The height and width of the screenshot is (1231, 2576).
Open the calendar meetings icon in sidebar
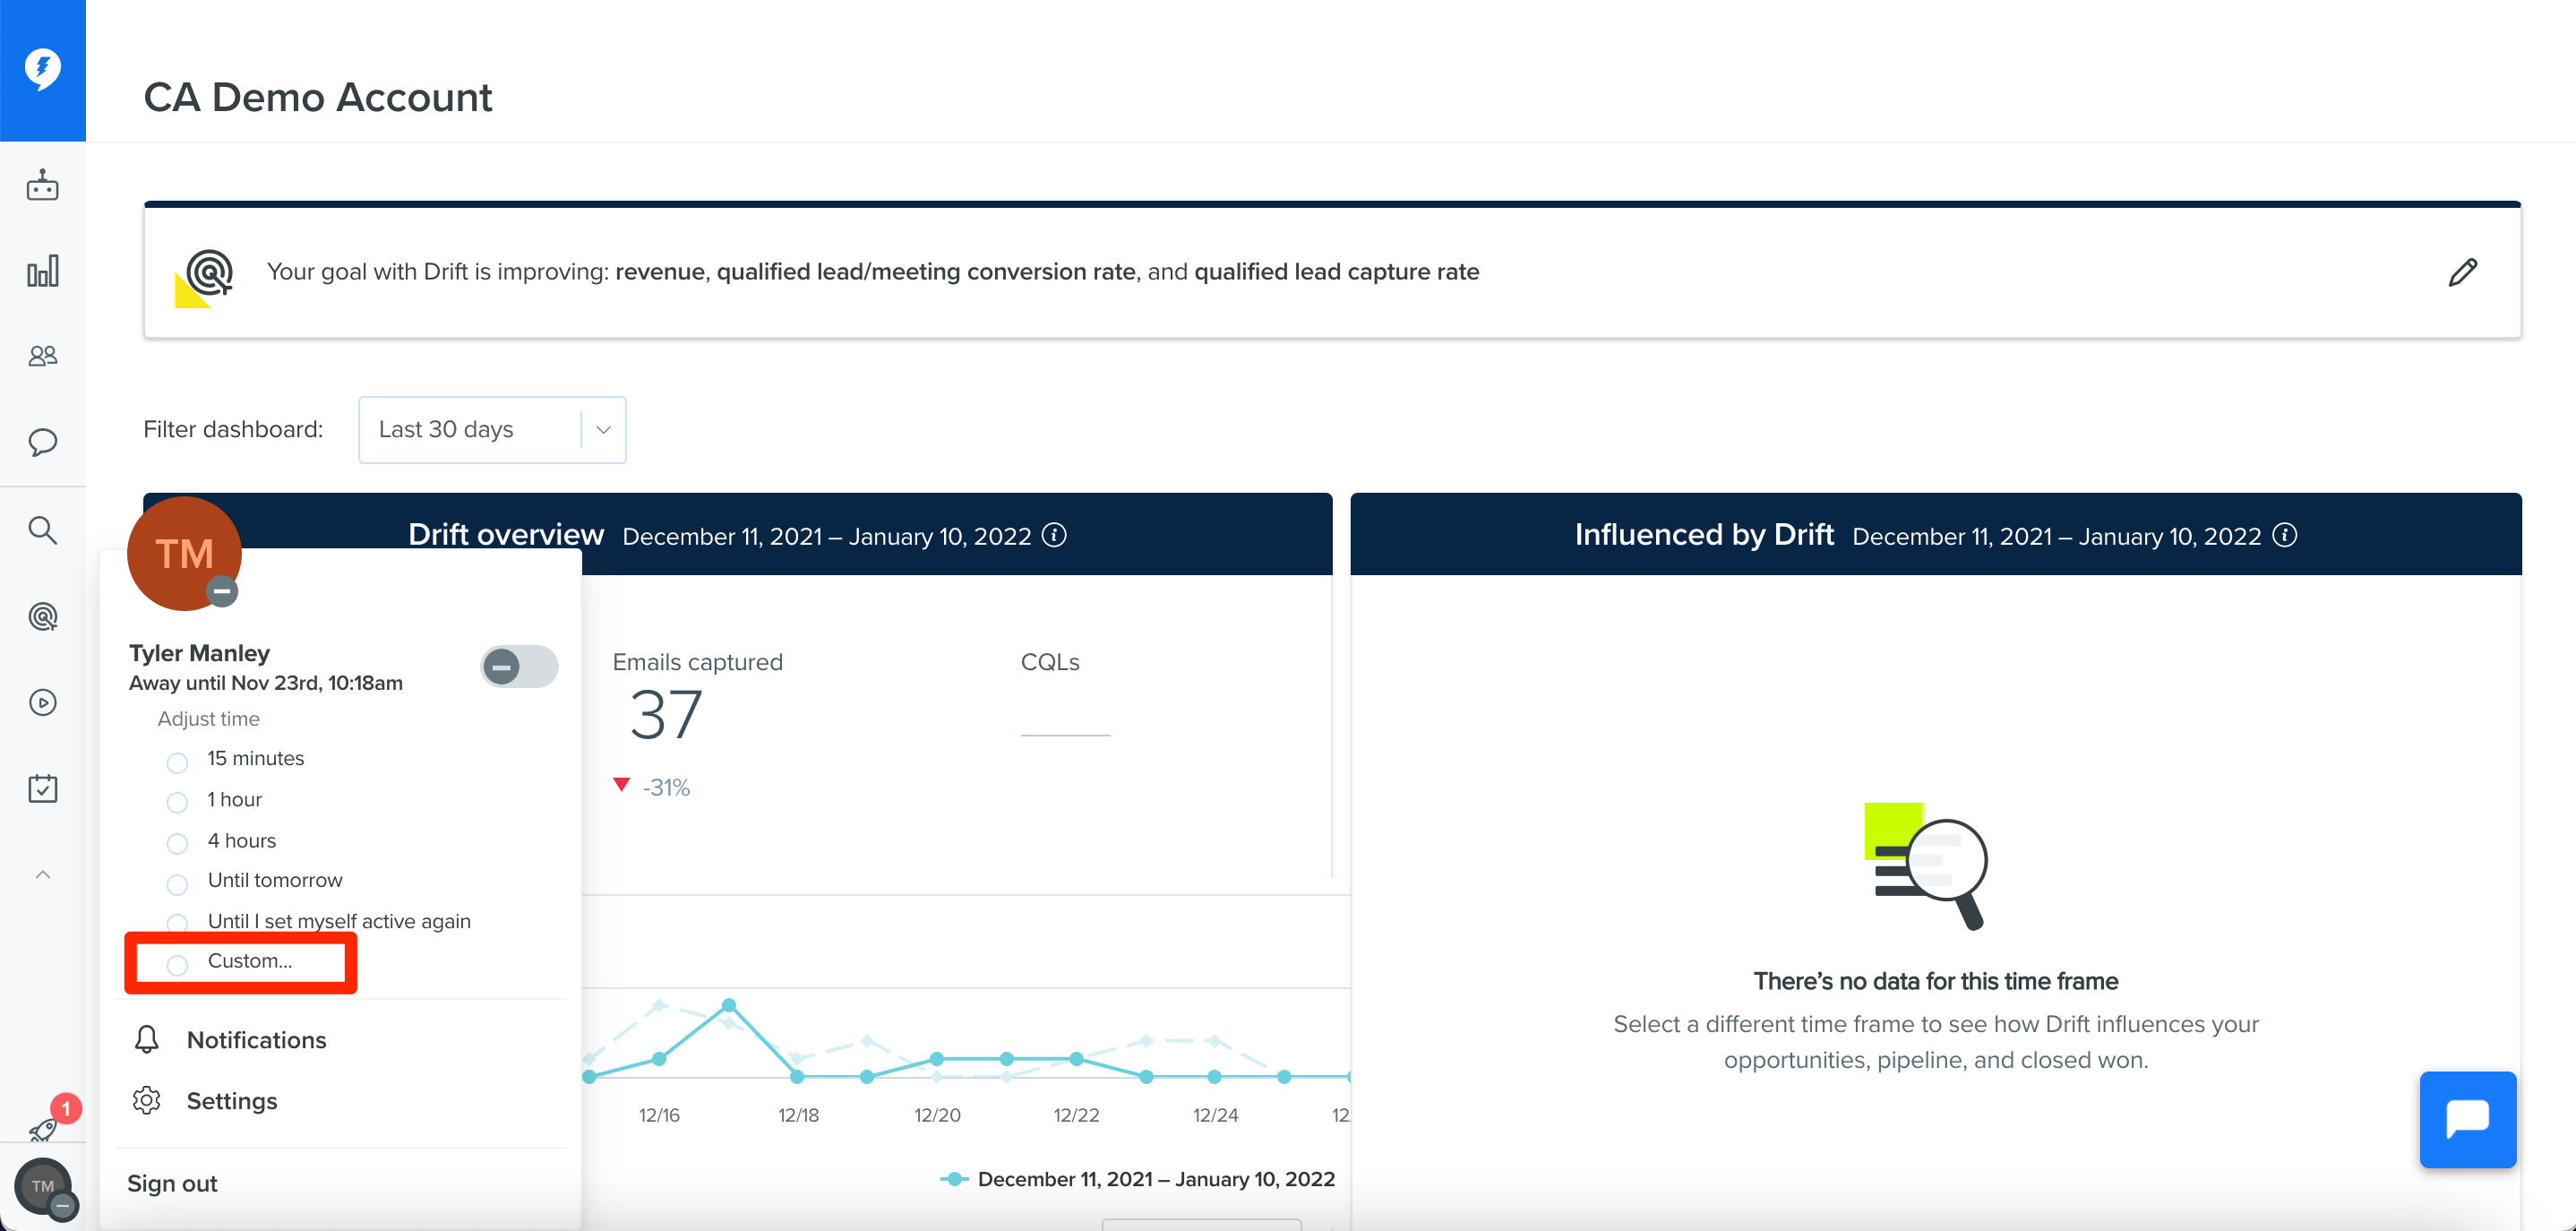click(42, 788)
